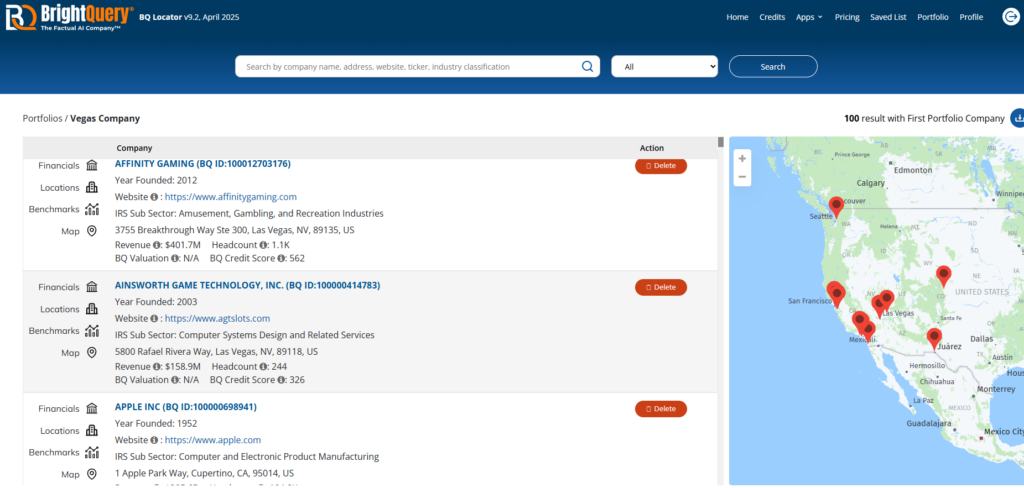Image resolution: width=1024 pixels, height=488 pixels.
Task: Open Map pin icon for Affinity Gaming
Action: coord(92,231)
